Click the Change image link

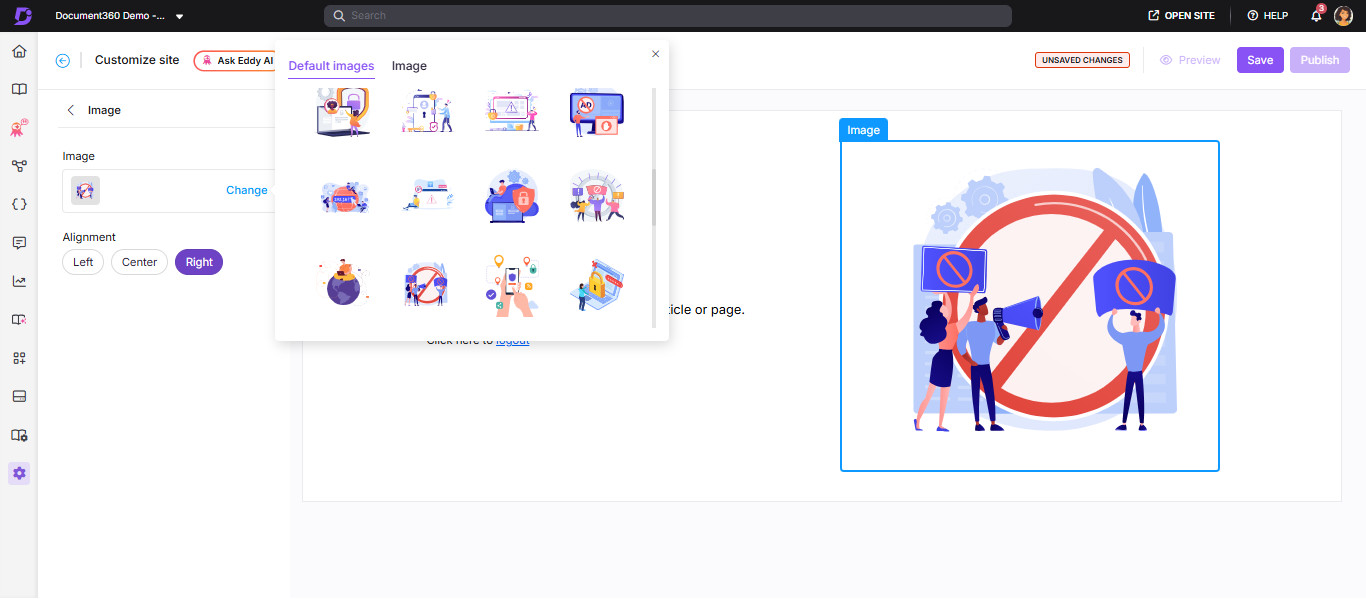pos(247,190)
